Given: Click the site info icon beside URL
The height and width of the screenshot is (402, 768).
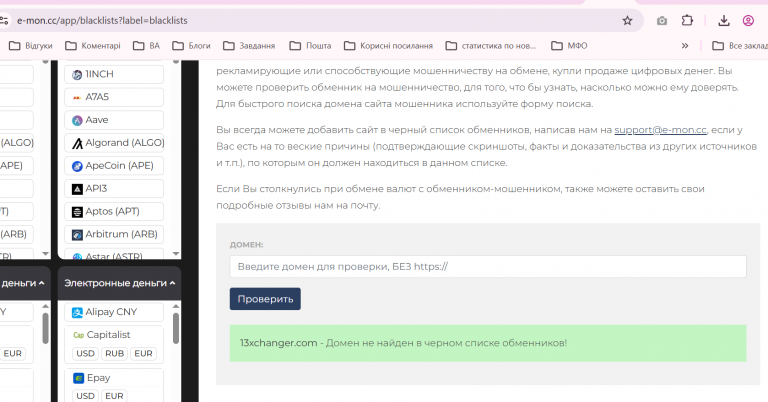Looking at the screenshot, I should pos(4,21).
